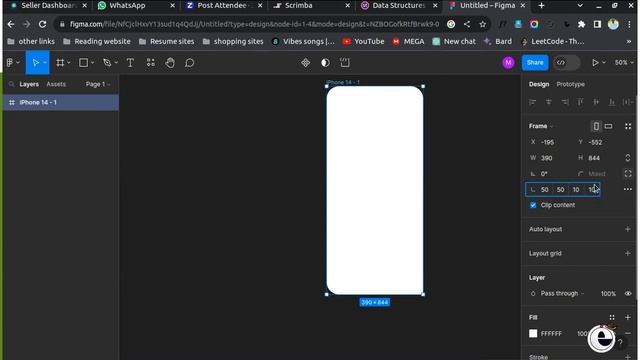Open the Page 1 dropdown
Image resolution: width=640 pixels, height=360 pixels.
(98, 84)
